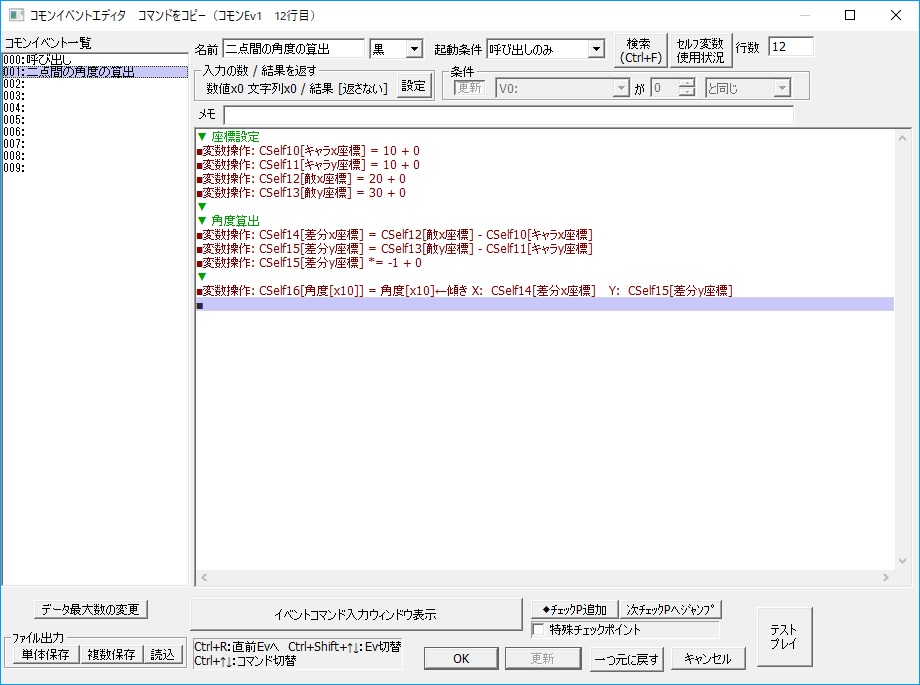
Task: Select the ▼ 角度算出 comment line
Action: coord(544,221)
